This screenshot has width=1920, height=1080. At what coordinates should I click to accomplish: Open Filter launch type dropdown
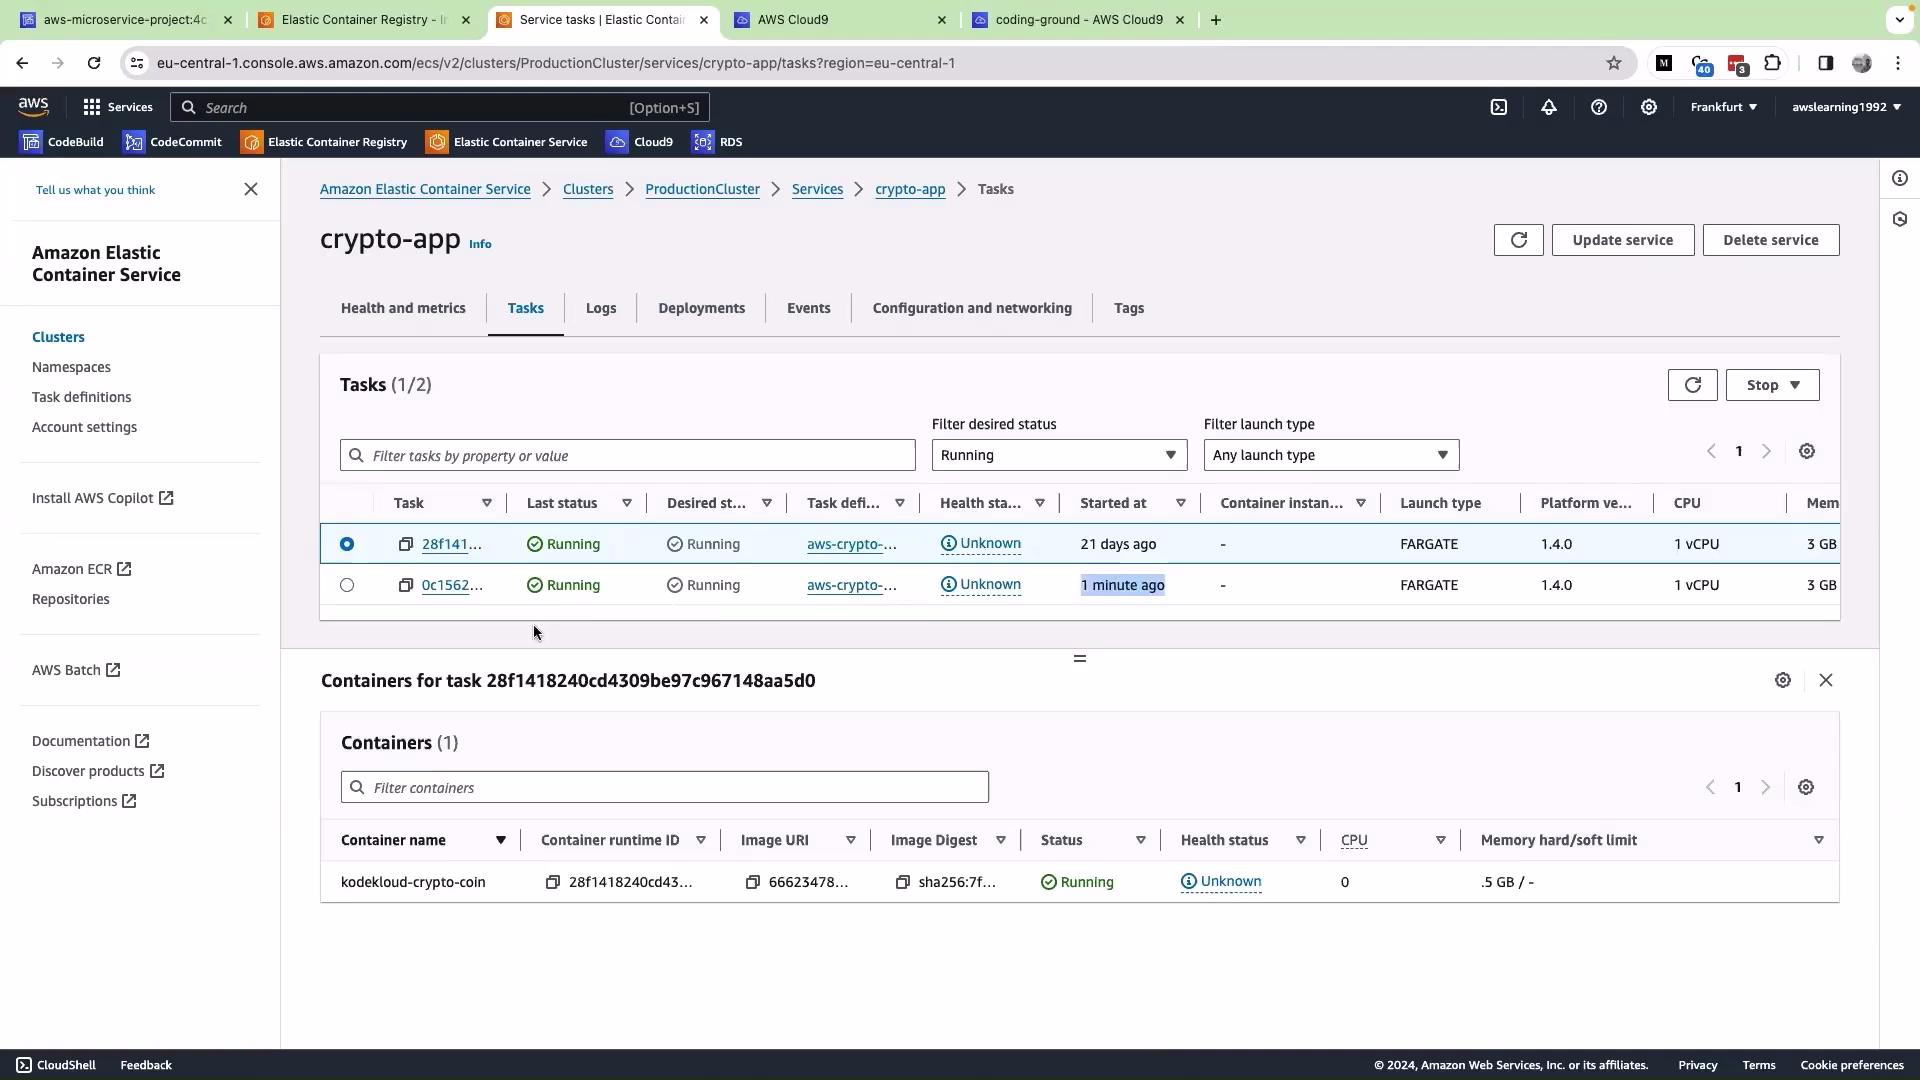point(1331,455)
